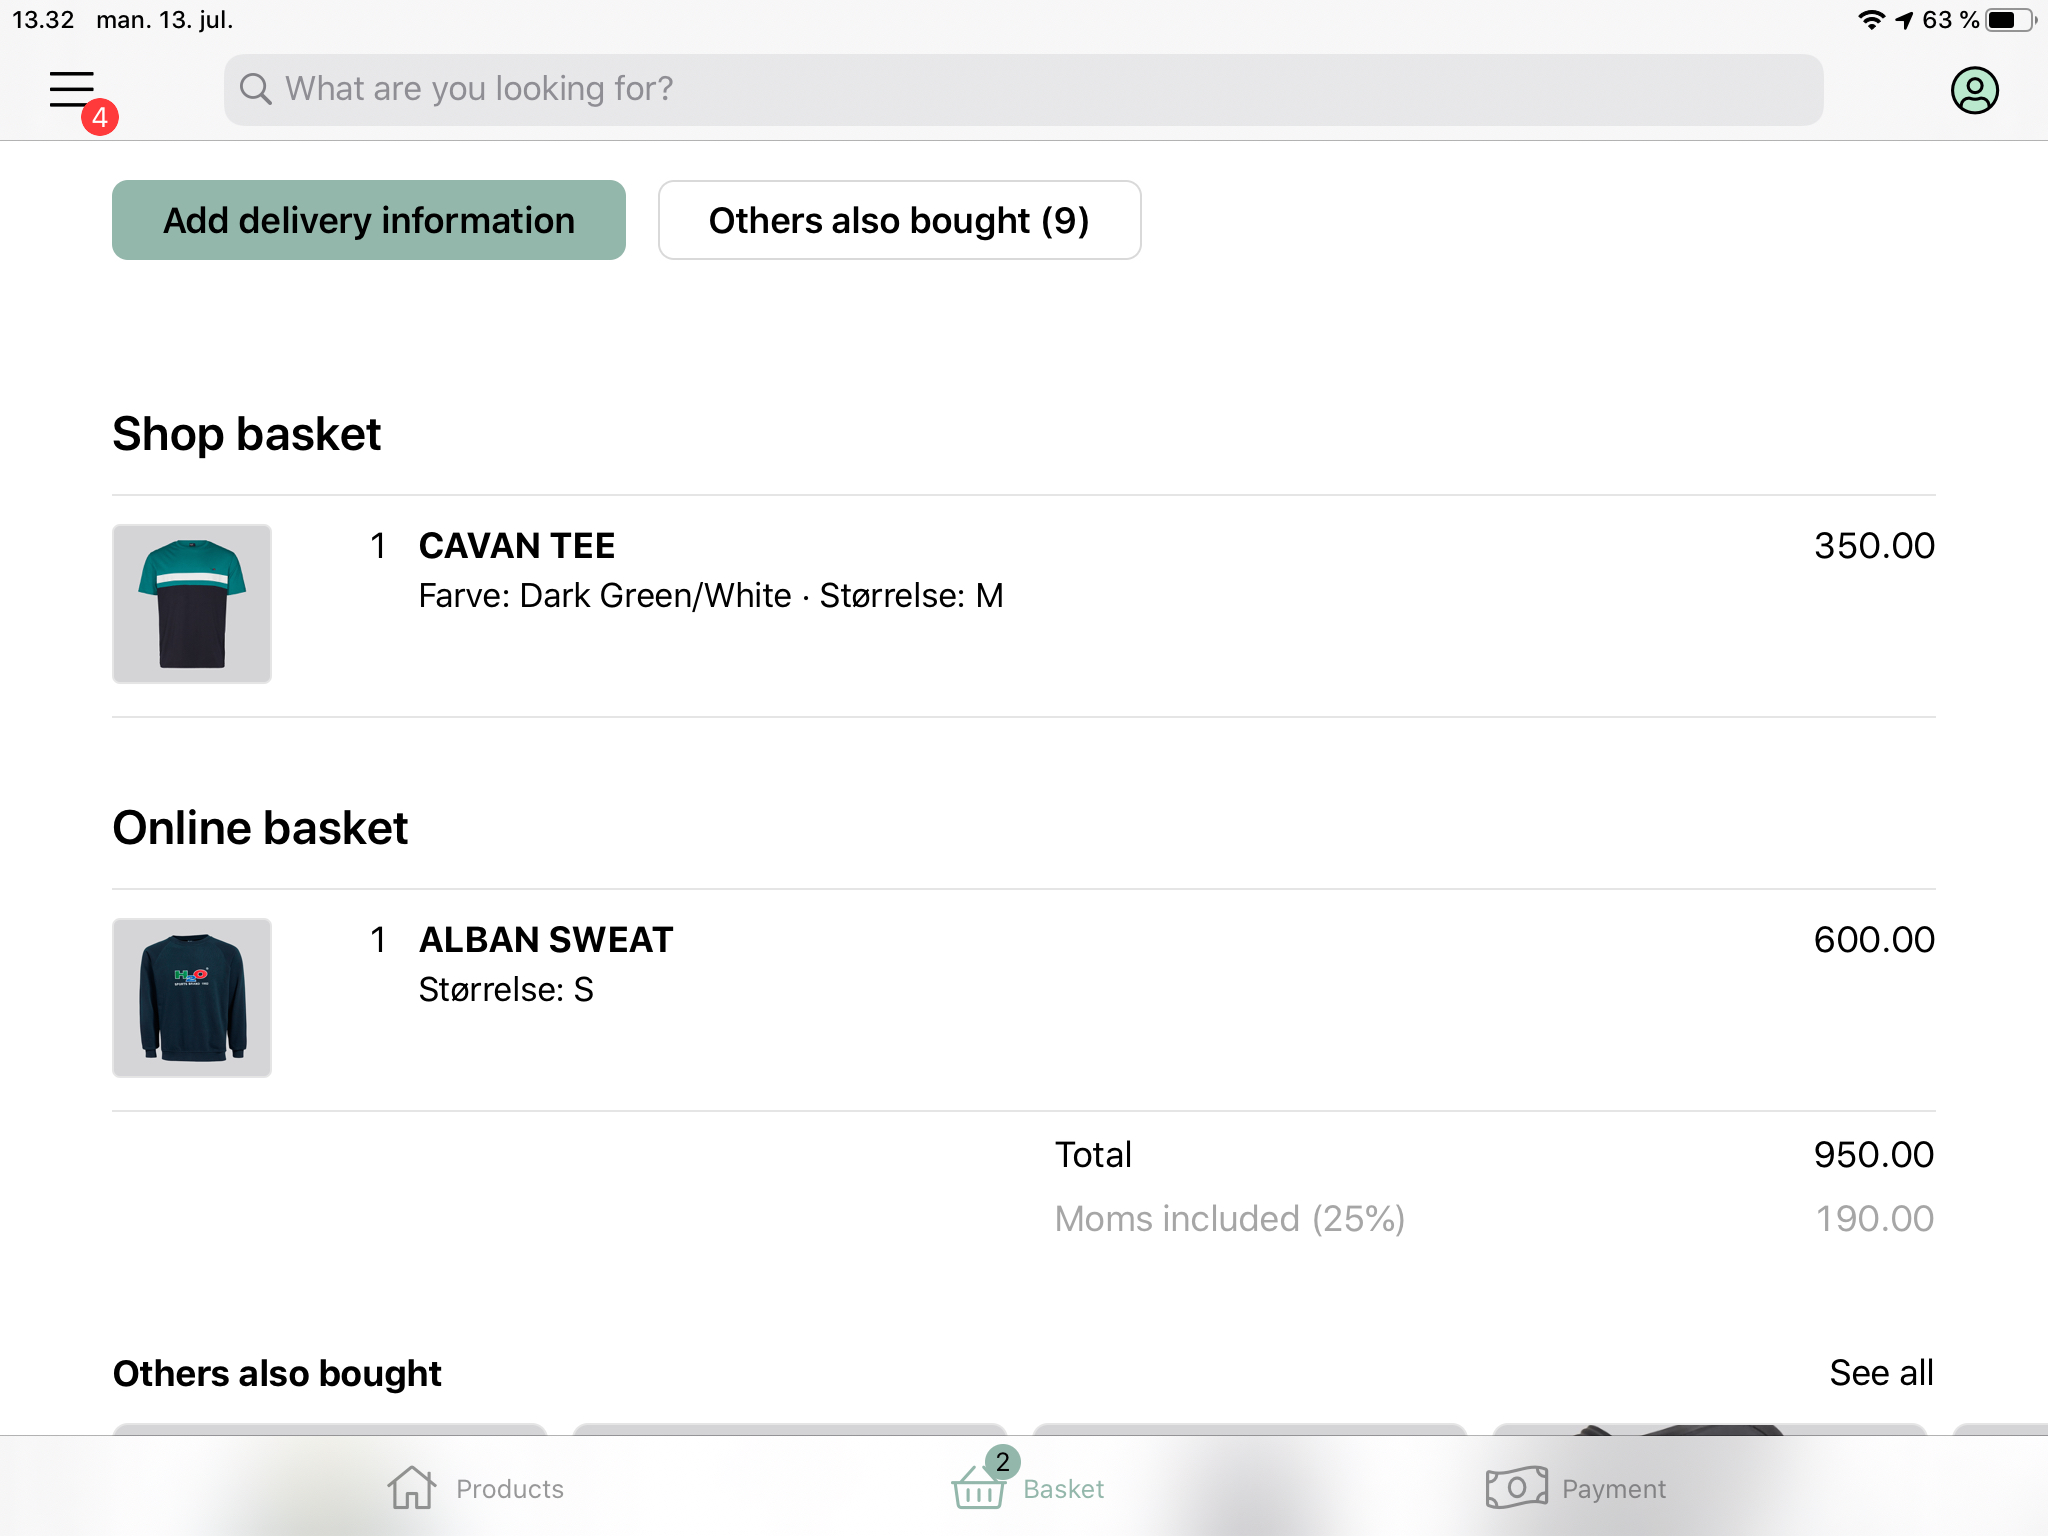Screen dimensions: 2048x1536
Task: Tap the Cavan Tee quantity number
Action: pyautogui.click(x=378, y=546)
